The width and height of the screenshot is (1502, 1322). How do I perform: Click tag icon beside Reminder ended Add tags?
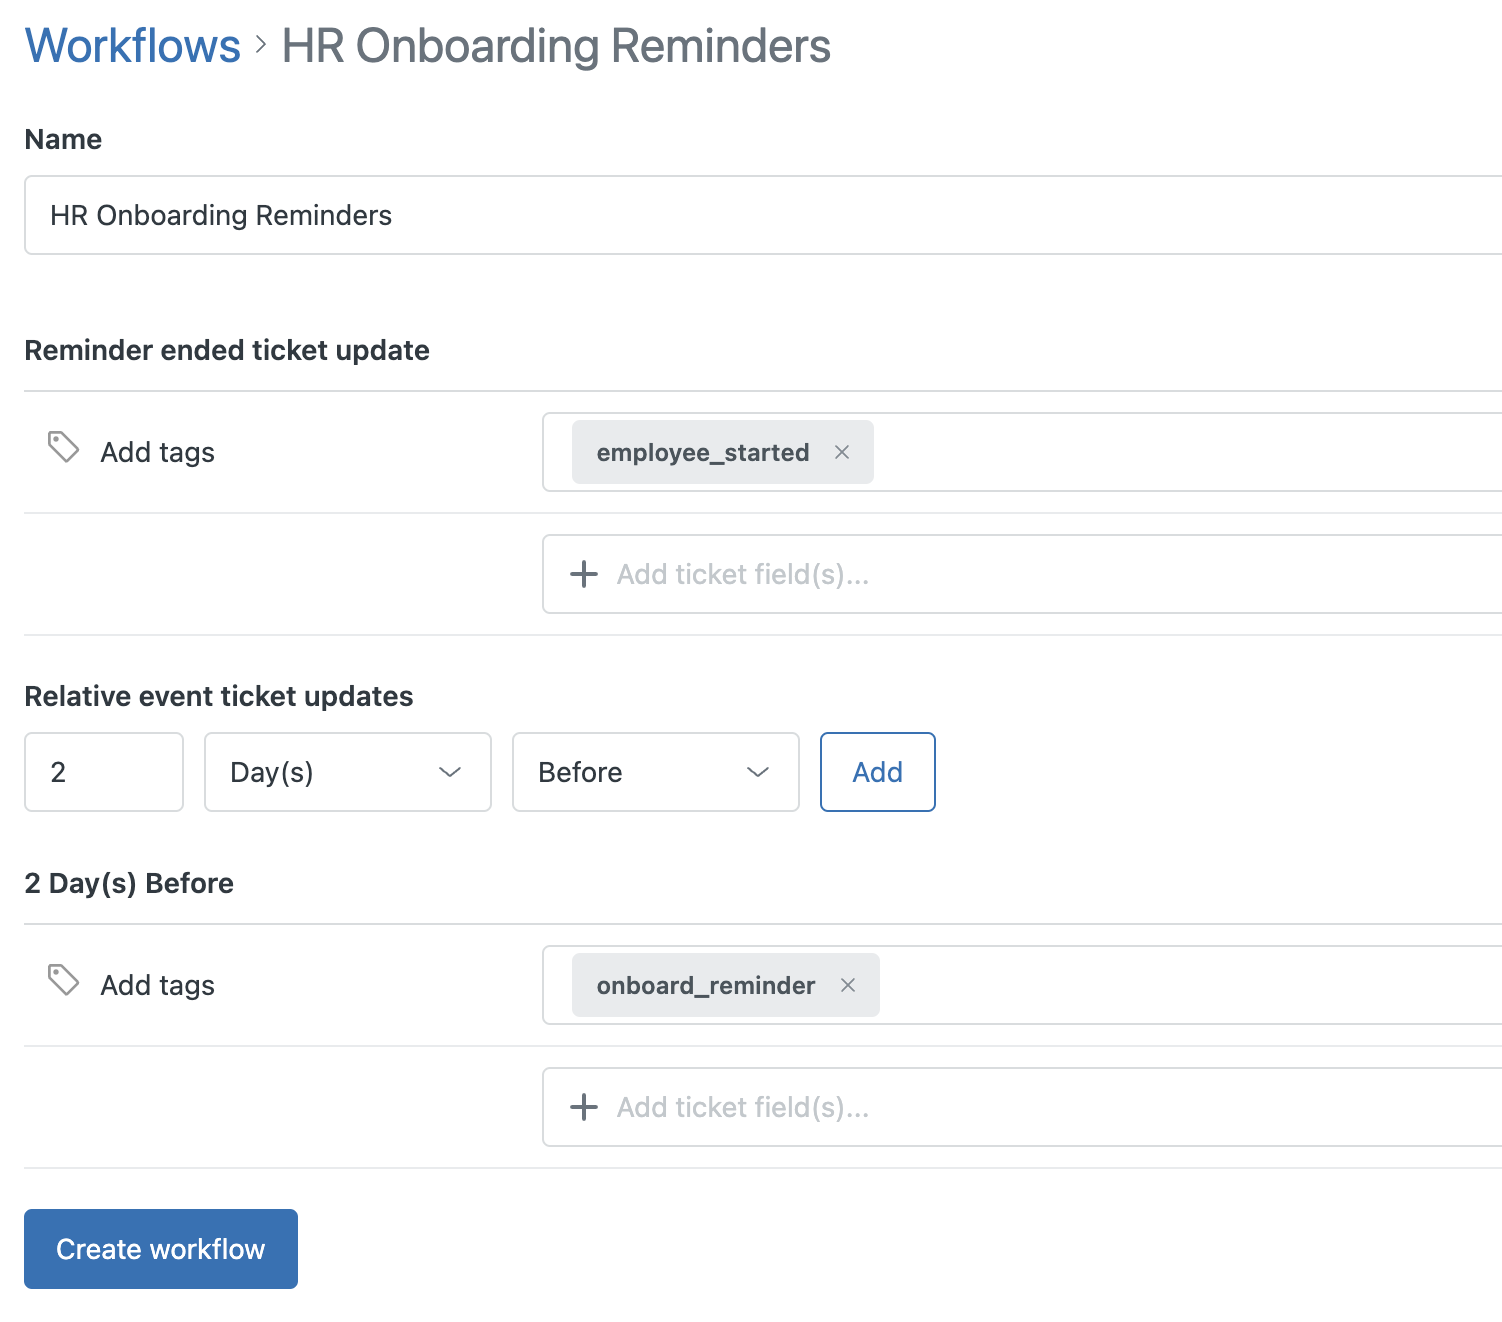point(63,447)
